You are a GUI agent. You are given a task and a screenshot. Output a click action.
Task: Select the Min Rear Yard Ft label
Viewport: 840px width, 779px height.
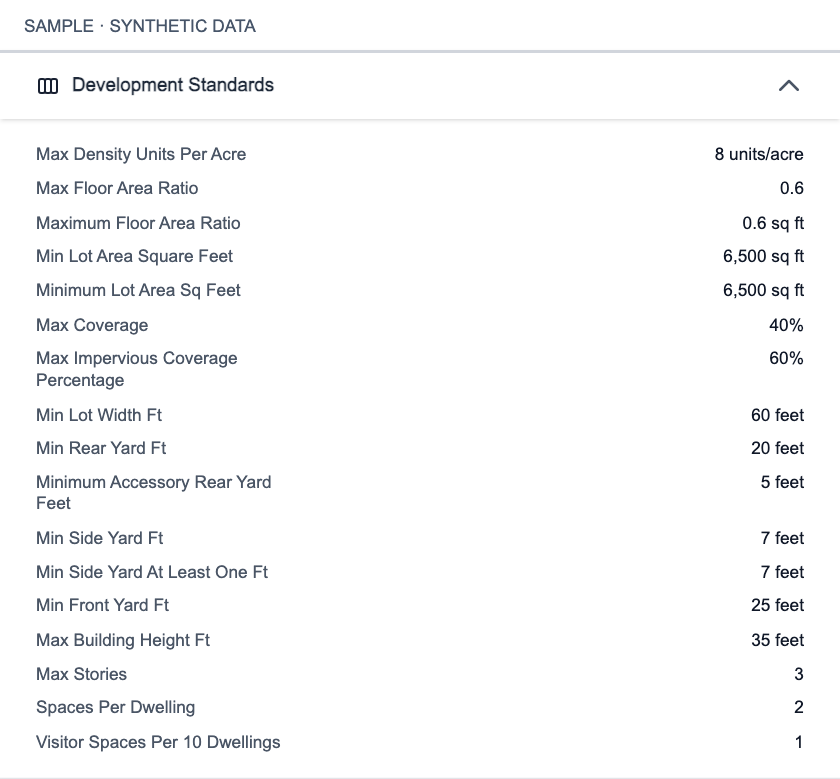coord(101,448)
